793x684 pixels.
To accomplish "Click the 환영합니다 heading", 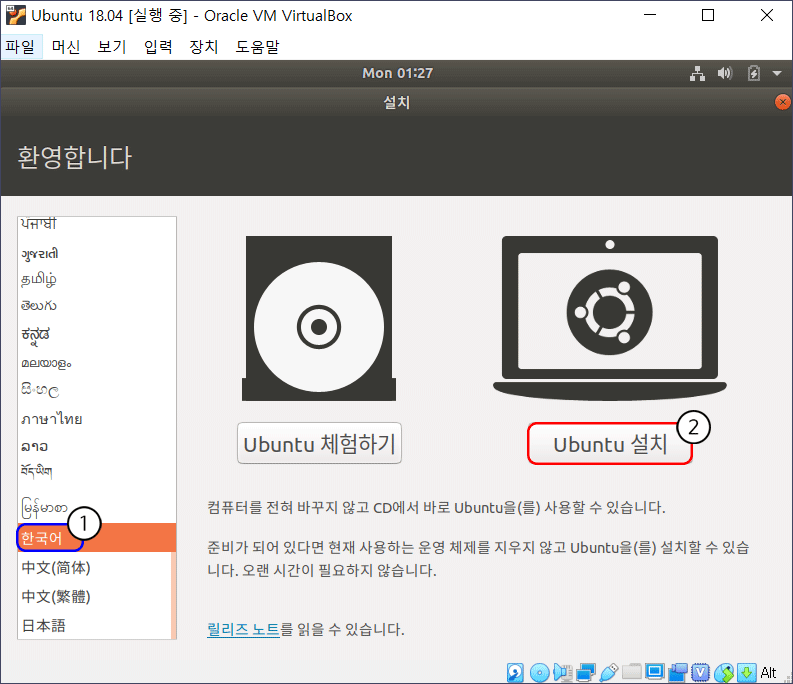I will (75, 157).
